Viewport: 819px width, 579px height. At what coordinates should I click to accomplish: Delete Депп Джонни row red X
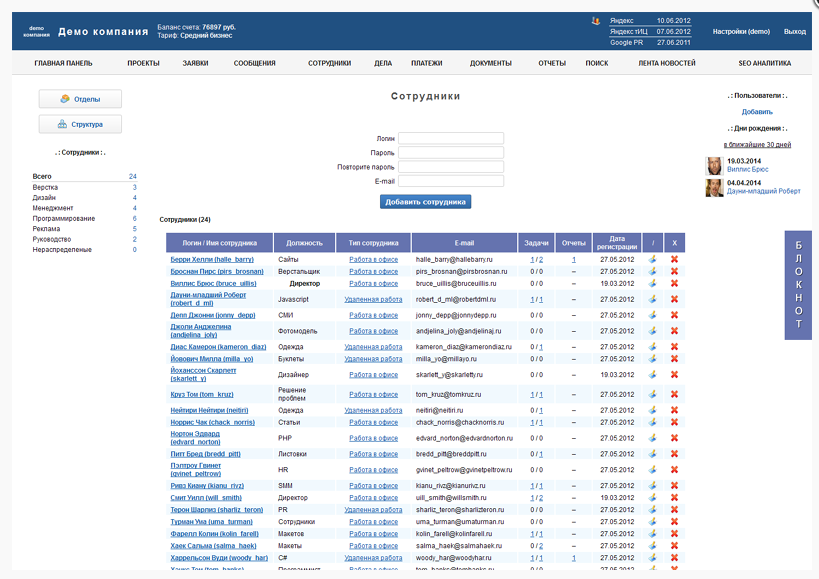(x=674, y=315)
